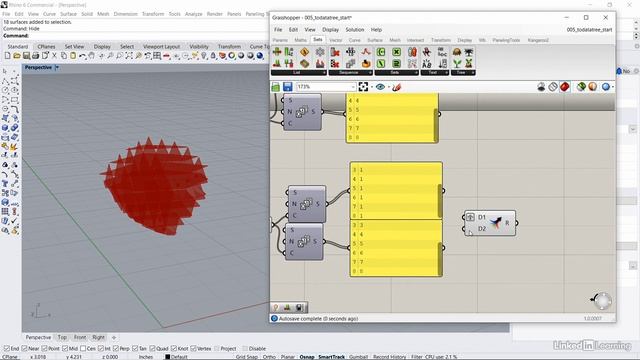Switch to Rhino CPlanes toolbar tab
The width and height of the screenshot is (640, 360).
[x=46, y=47]
